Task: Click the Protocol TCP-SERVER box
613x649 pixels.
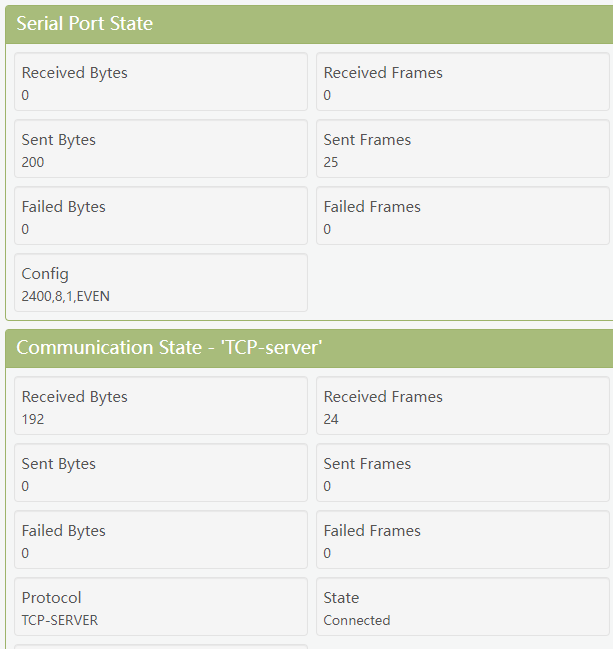Action: [x=161, y=607]
